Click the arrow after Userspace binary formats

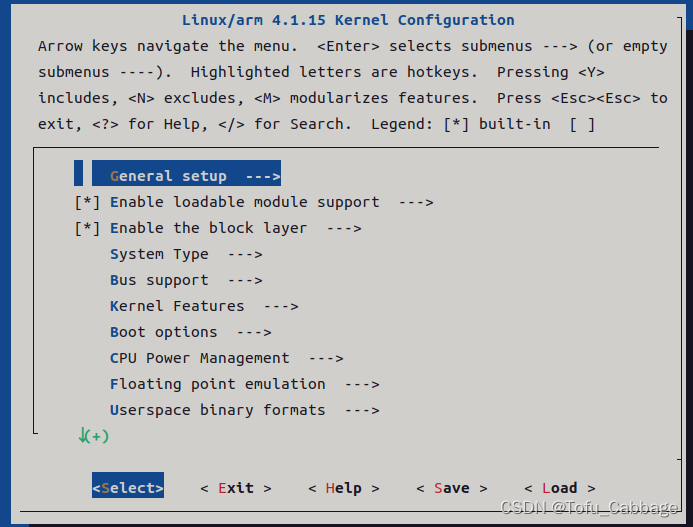click(362, 411)
